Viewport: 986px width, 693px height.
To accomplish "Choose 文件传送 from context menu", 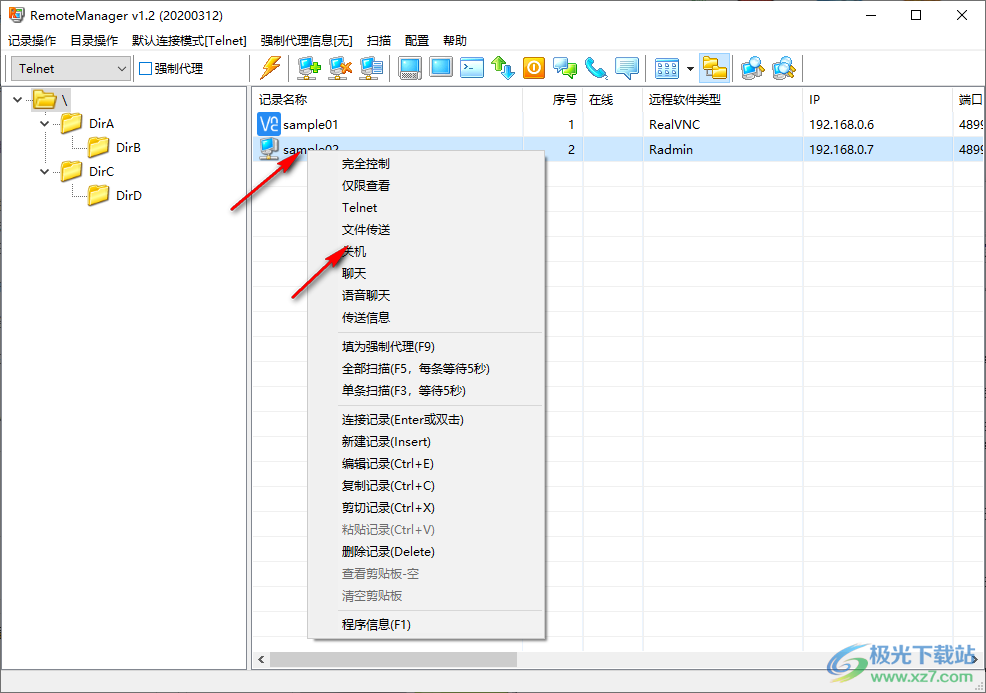I will [426, 230].
